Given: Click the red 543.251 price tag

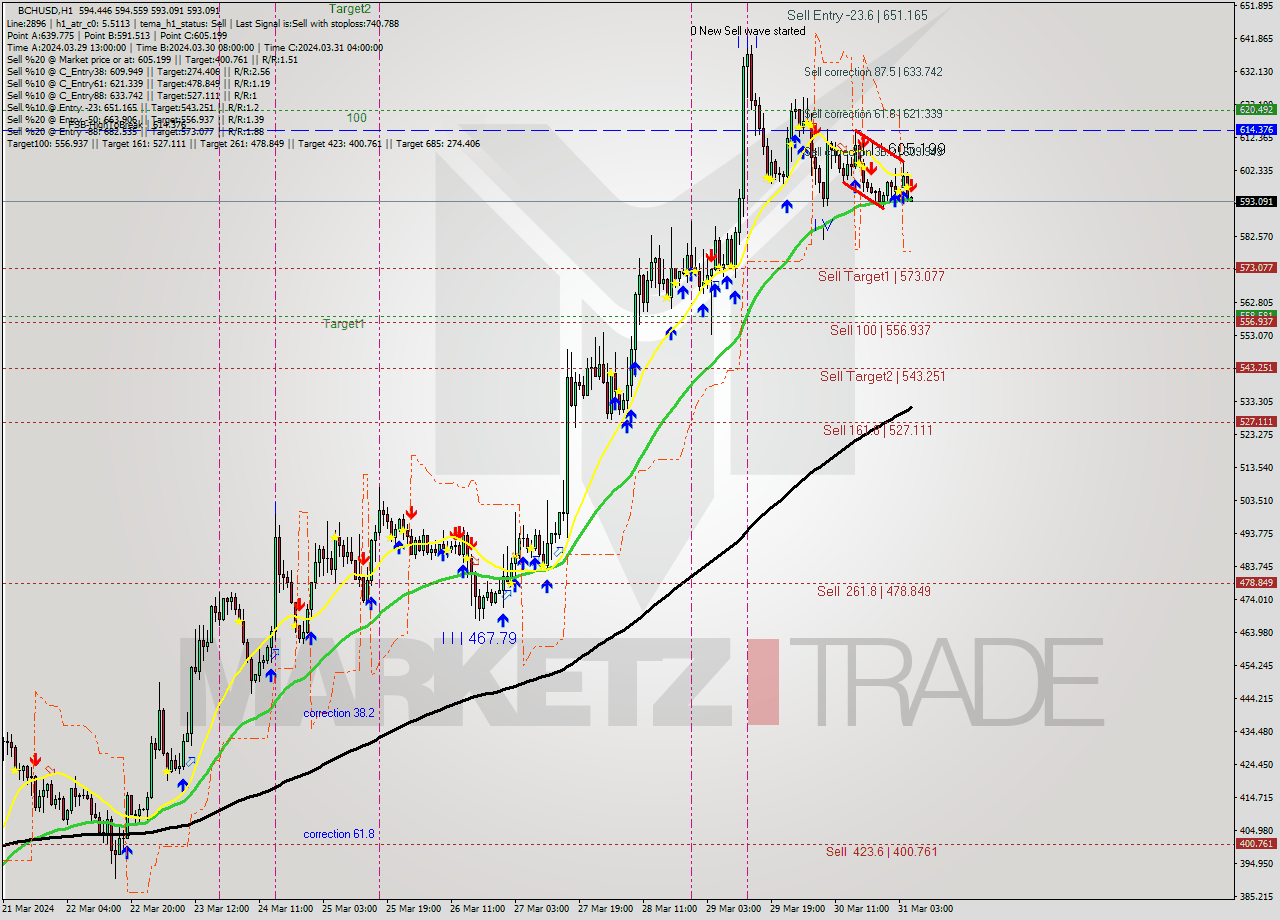Looking at the screenshot, I should pos(1256,367).
